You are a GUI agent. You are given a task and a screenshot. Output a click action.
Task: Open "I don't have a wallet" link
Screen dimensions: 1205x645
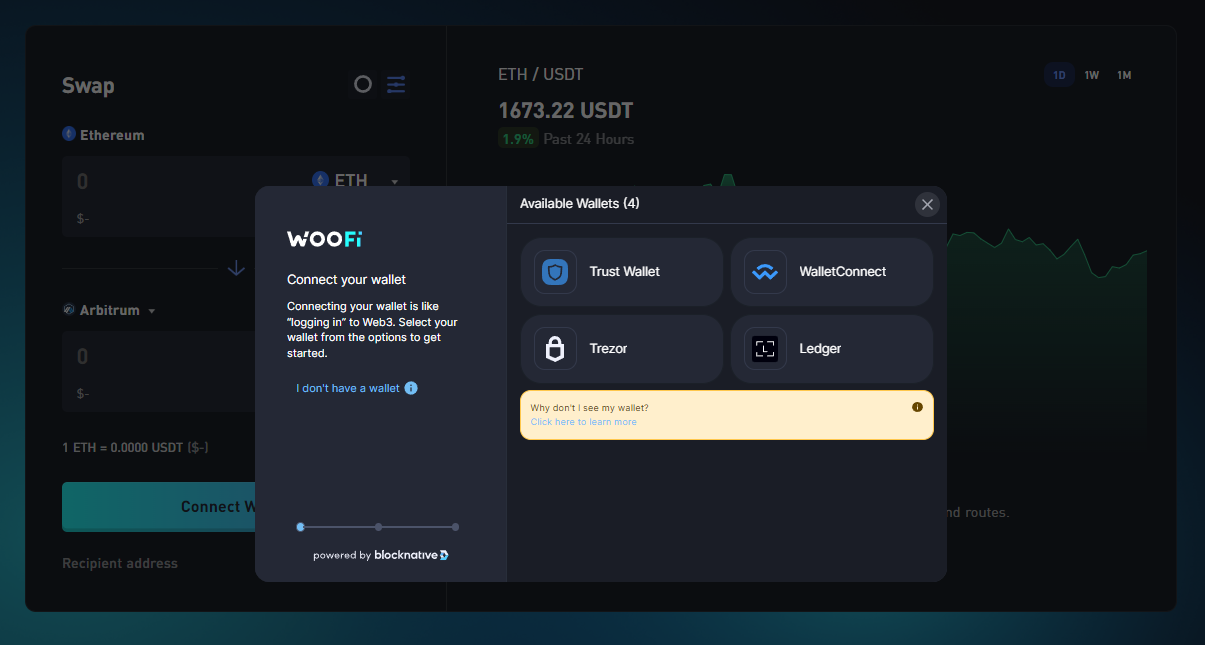pos(348,388)
